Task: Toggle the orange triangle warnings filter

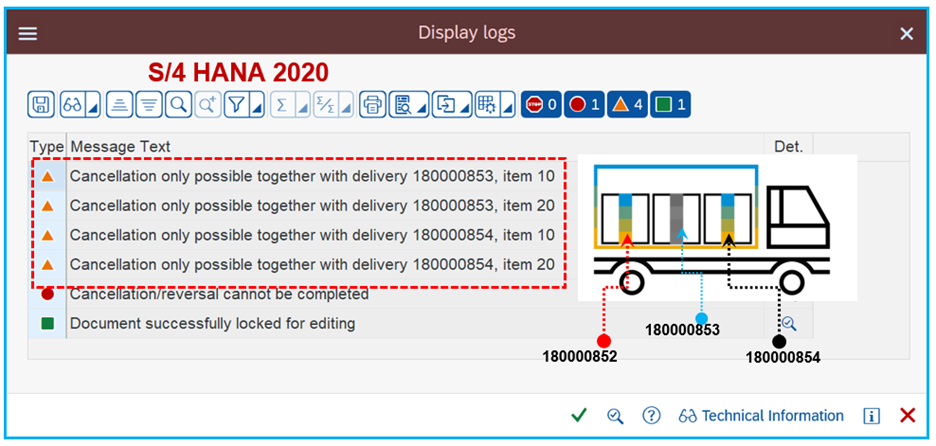Action: point(627,105)
